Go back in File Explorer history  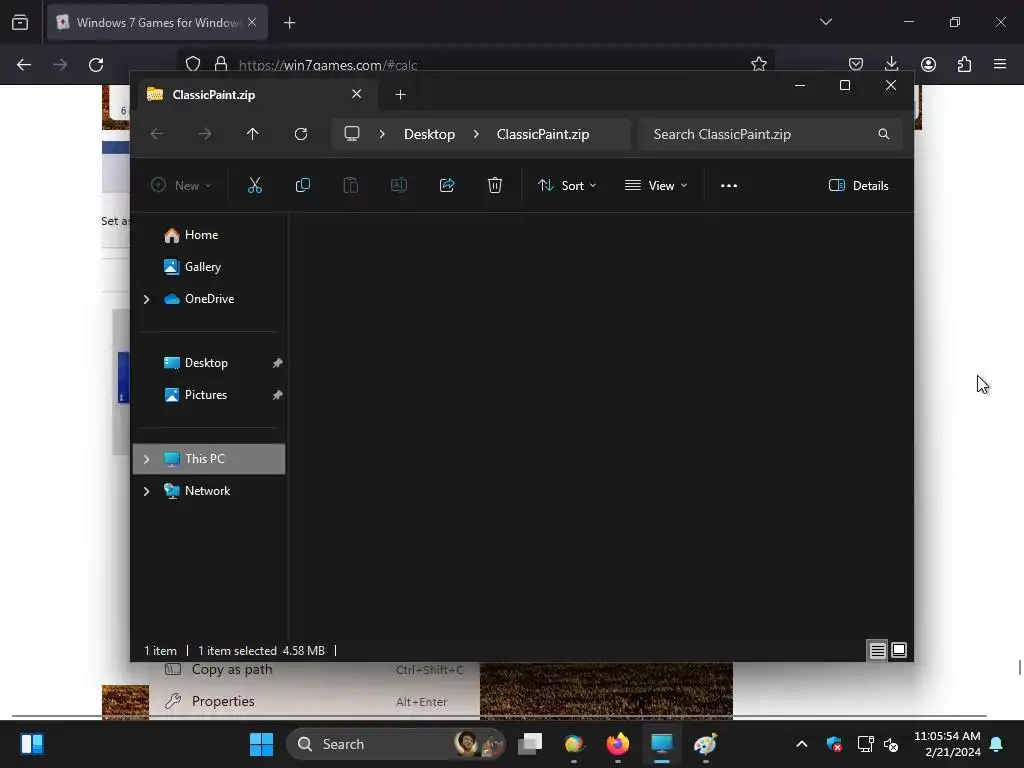(x=157, y=134)
